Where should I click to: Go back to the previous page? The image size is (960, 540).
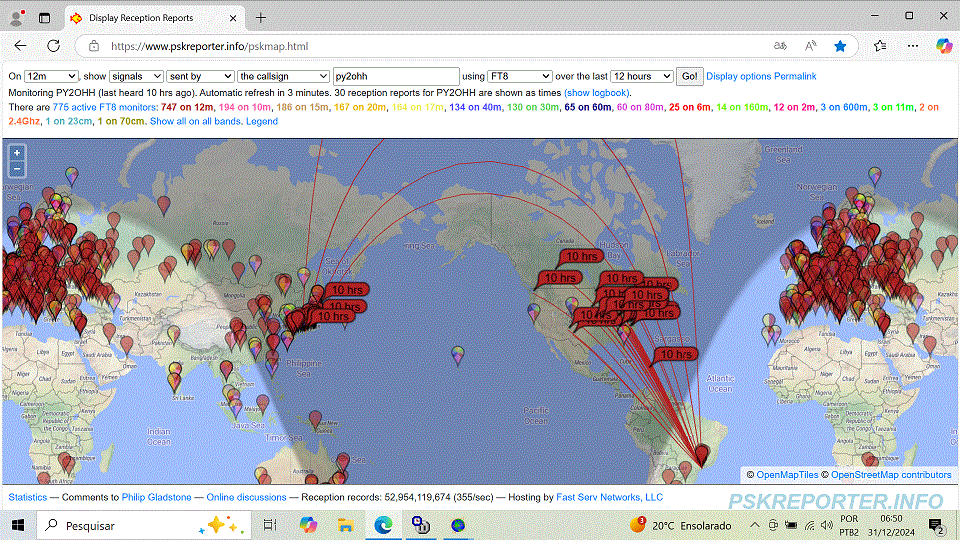(x=20, y=46)
